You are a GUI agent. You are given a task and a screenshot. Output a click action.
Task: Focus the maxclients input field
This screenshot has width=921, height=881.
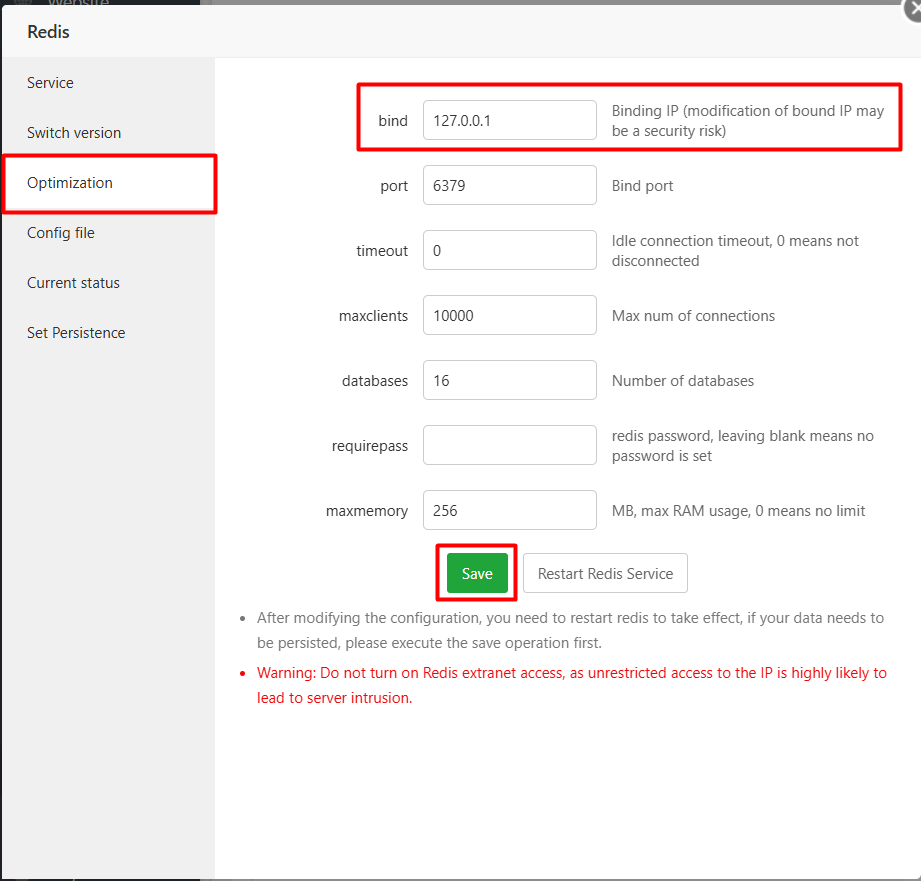pyautogui.click(x=509, y=315)
